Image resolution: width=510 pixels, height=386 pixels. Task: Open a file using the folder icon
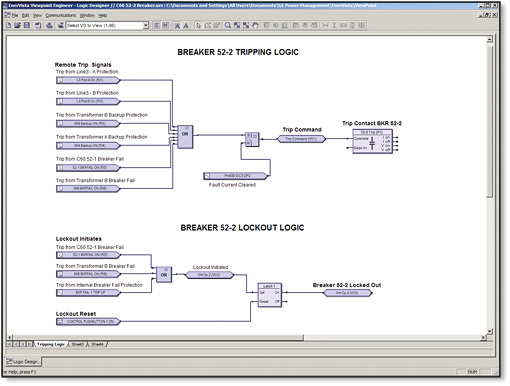pos(18,25)
